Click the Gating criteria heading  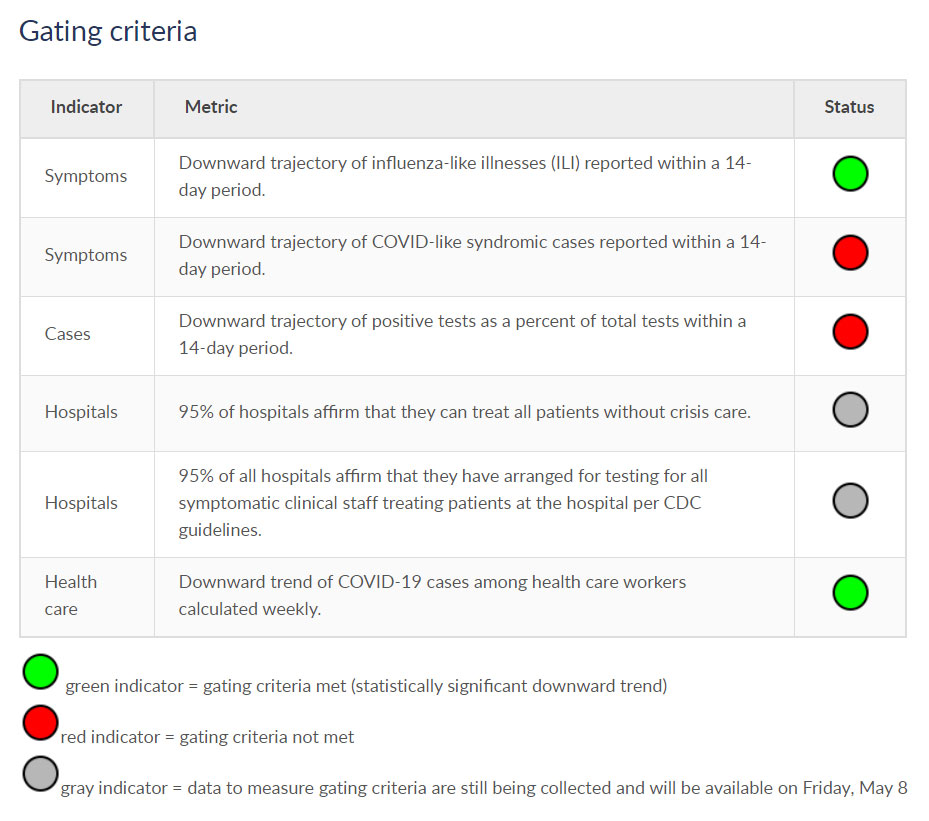pos(108,31)
